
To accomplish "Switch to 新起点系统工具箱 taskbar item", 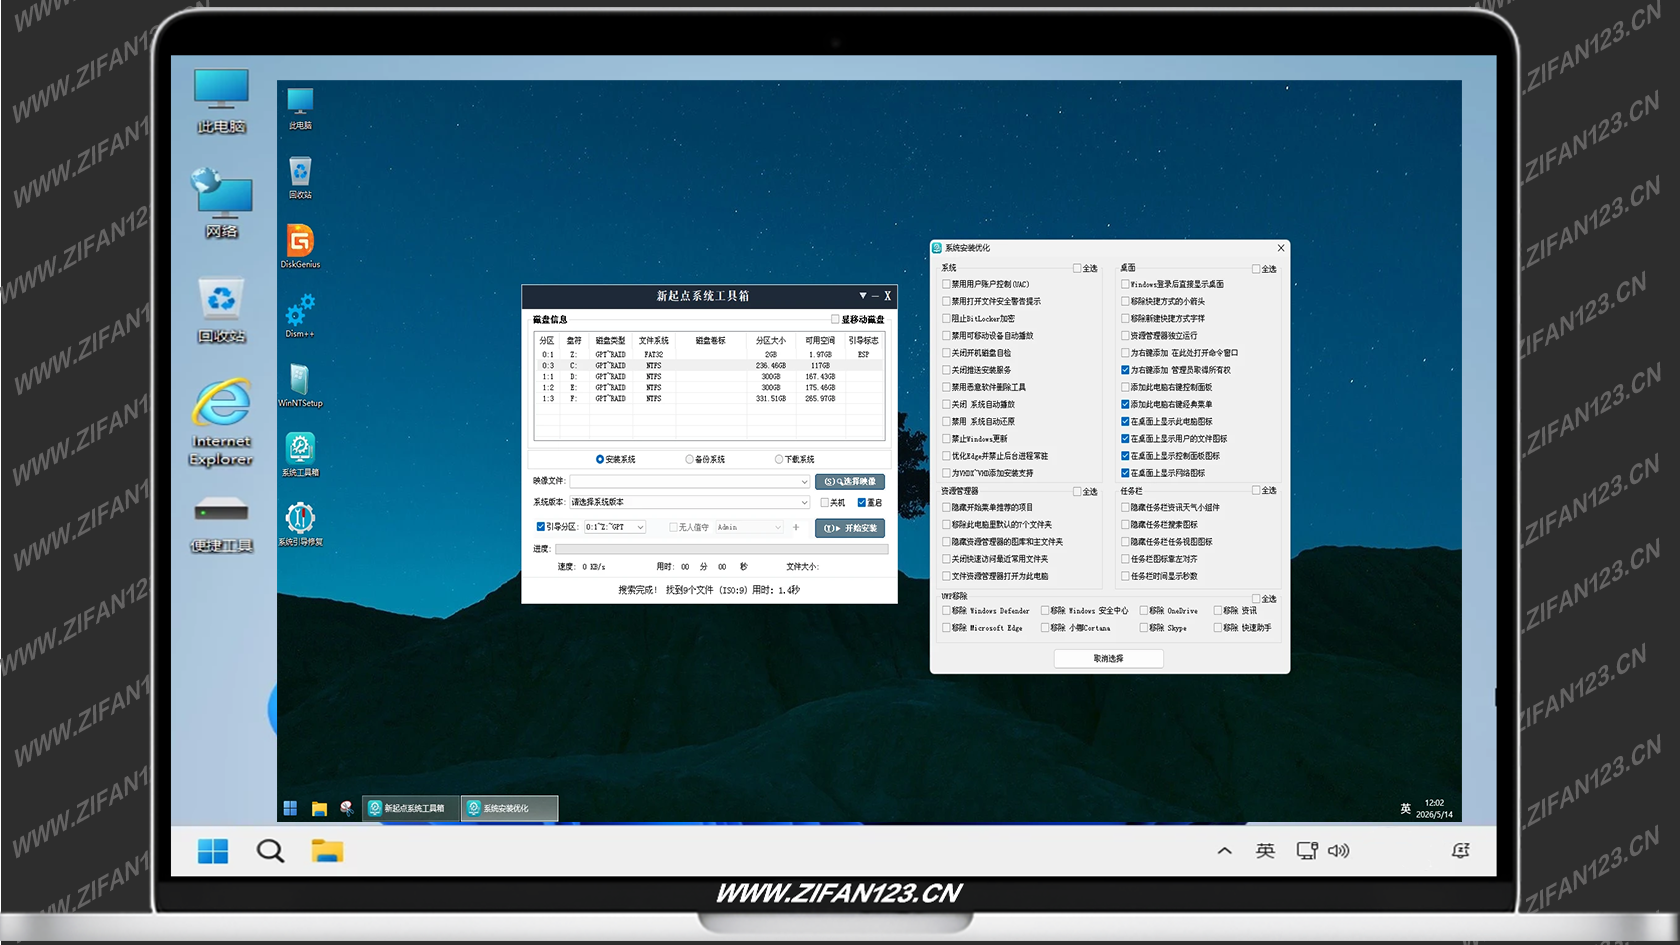I will pyautogui.click(x=410, y=808).
